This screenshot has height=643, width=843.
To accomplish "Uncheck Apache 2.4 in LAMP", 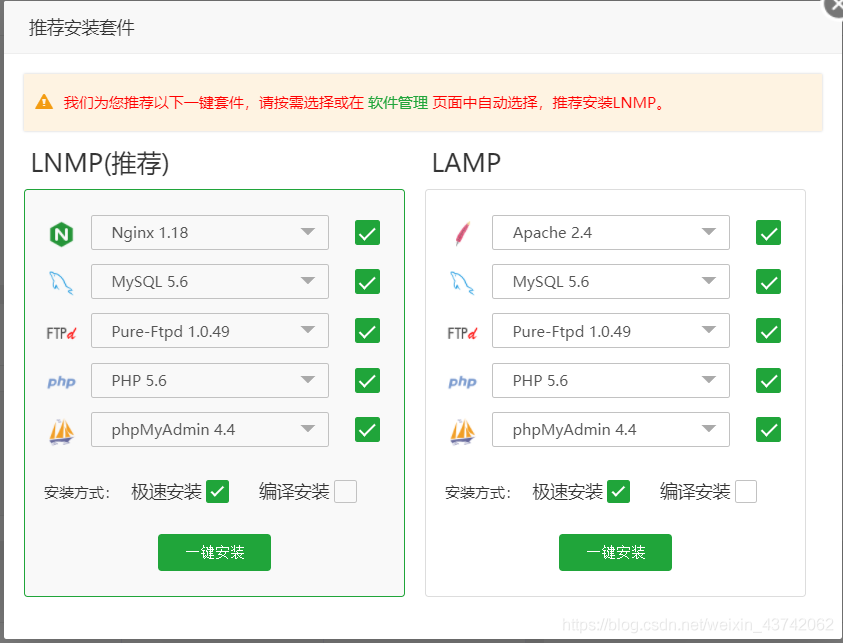I will pyautogui.click(x=768, y=232).
